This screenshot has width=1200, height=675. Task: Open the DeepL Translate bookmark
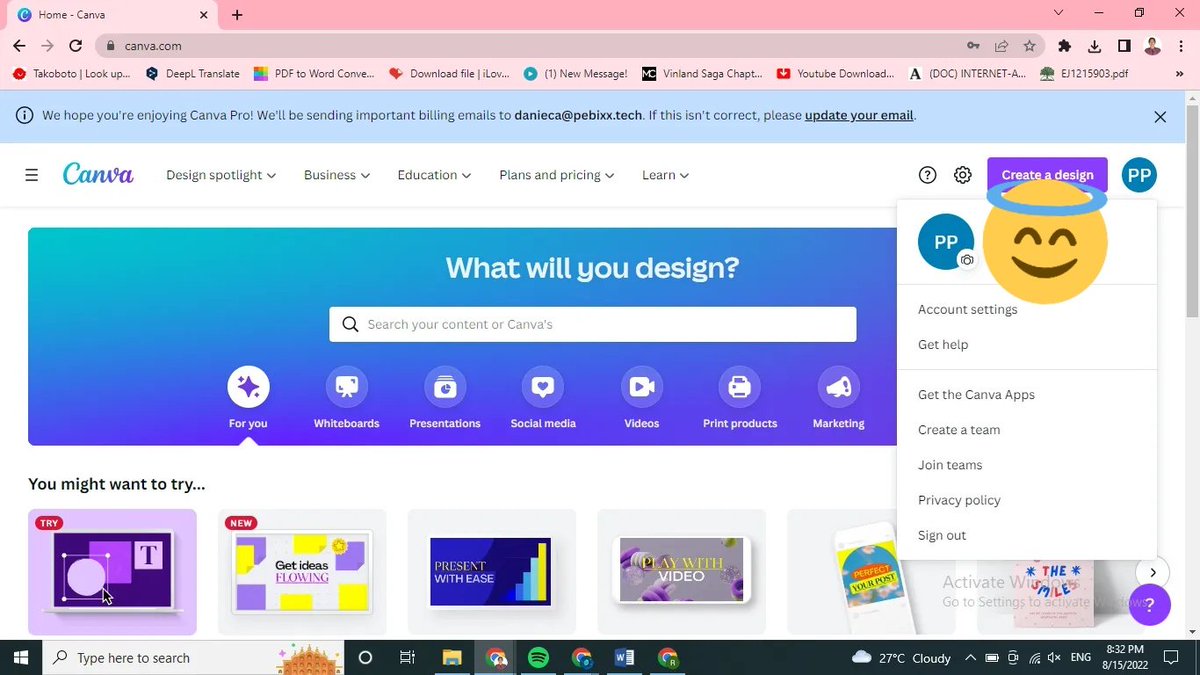tap(193, 74)
